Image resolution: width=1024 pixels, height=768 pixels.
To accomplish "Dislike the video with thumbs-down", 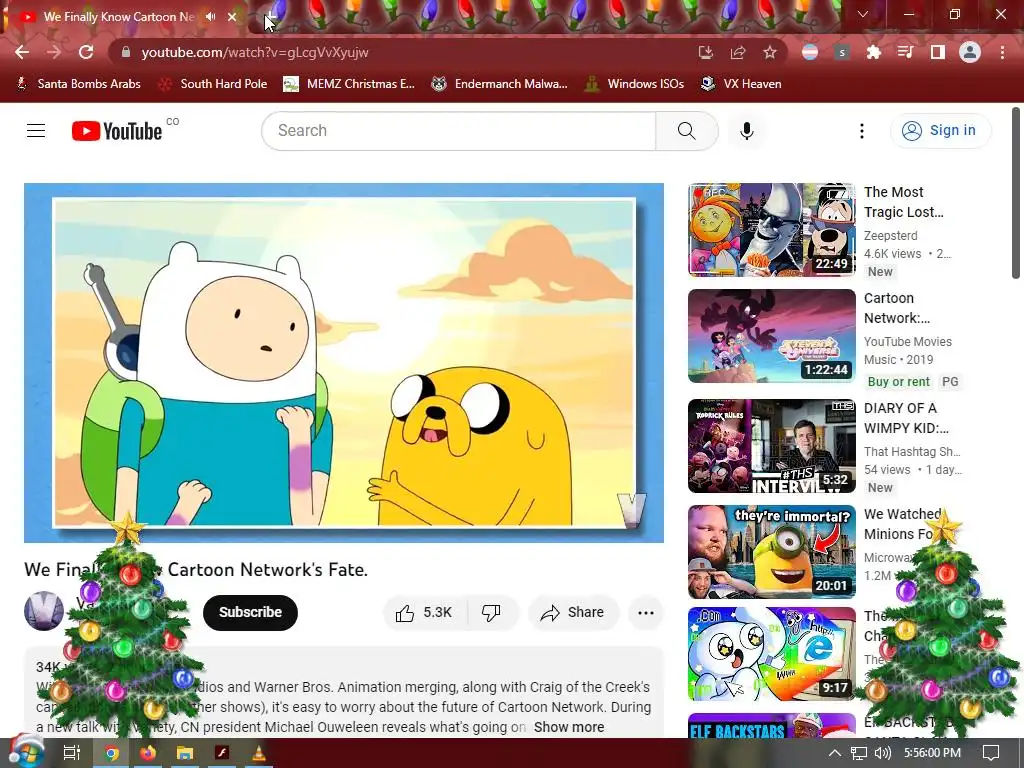I will [492, 613].
